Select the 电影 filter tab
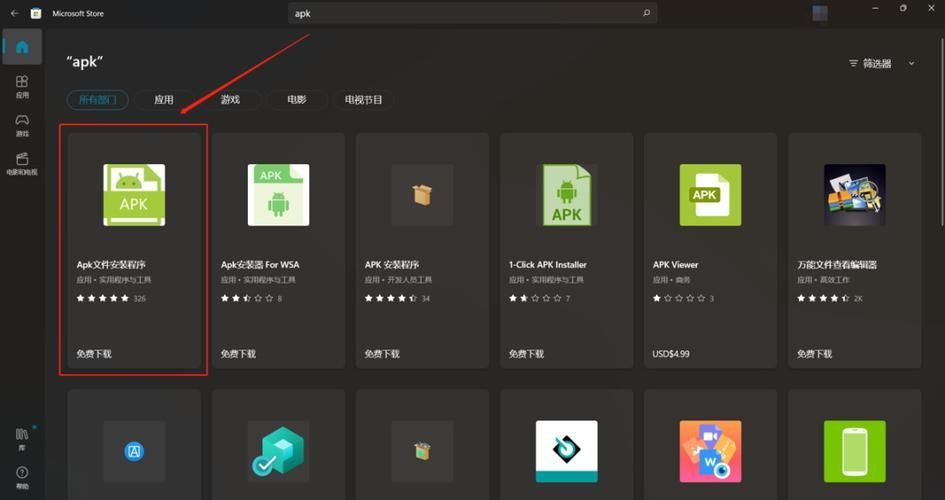945x500 pixels. click(297, 99)
